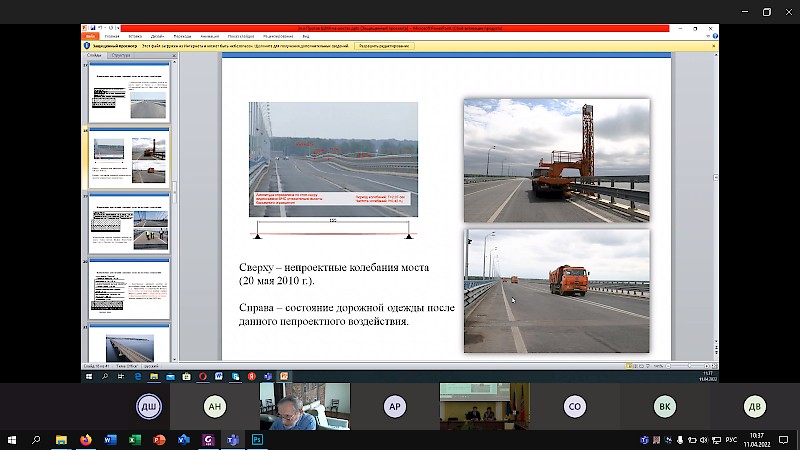Select the АН participant avatar

pyautogui.click(x=214, y=406)
